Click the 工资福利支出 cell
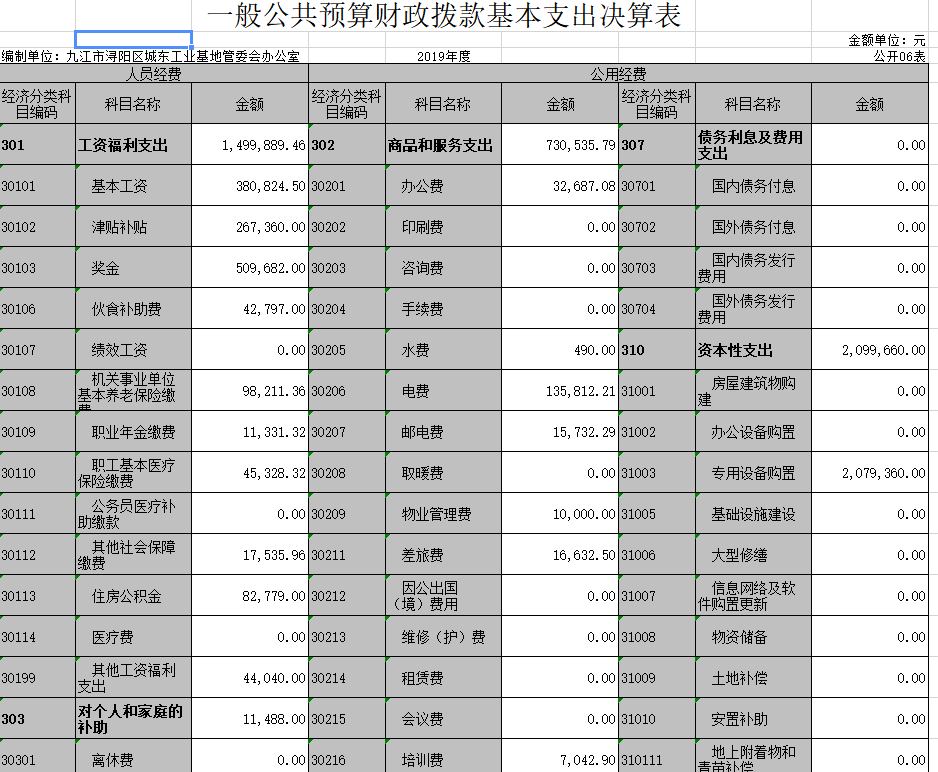This screenshot has width=938, height=772. 124,146
